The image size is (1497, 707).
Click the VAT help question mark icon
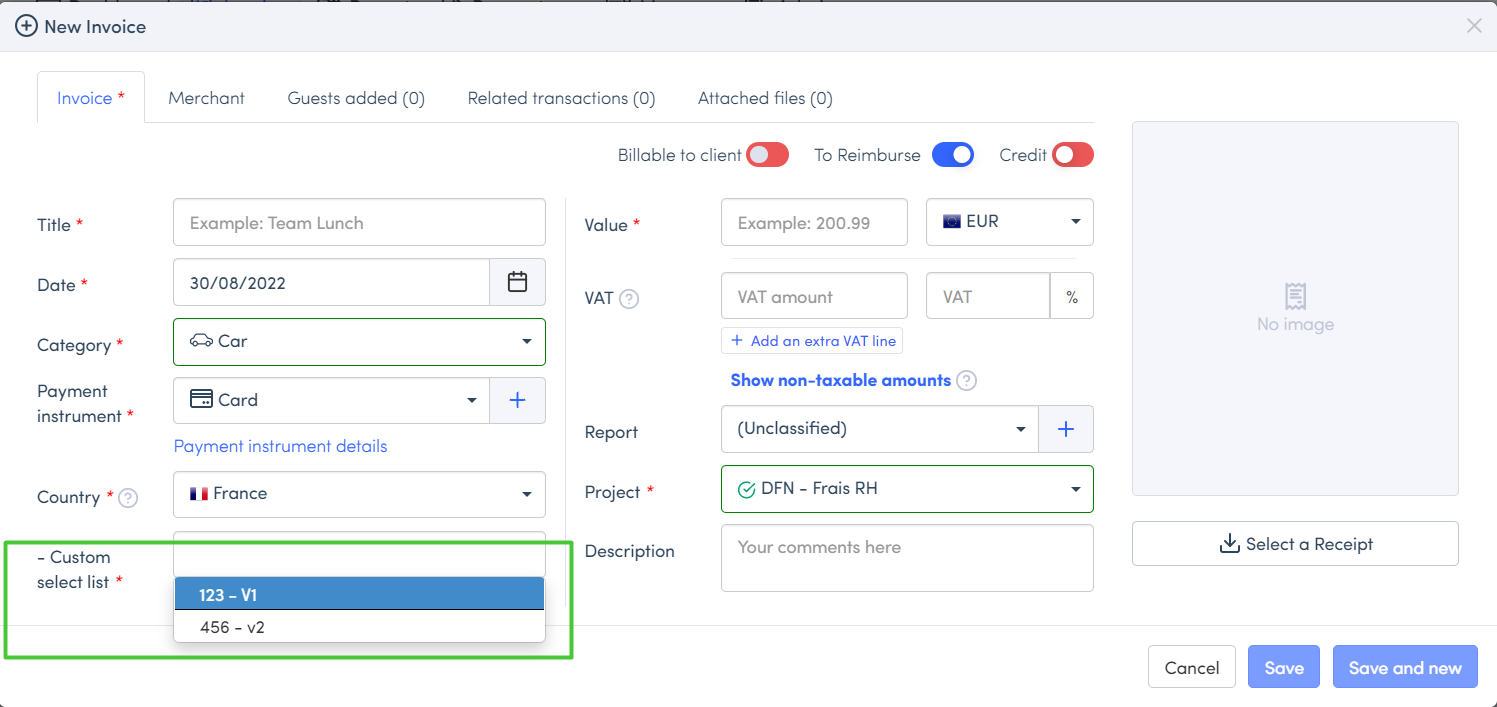click(629, 298)
